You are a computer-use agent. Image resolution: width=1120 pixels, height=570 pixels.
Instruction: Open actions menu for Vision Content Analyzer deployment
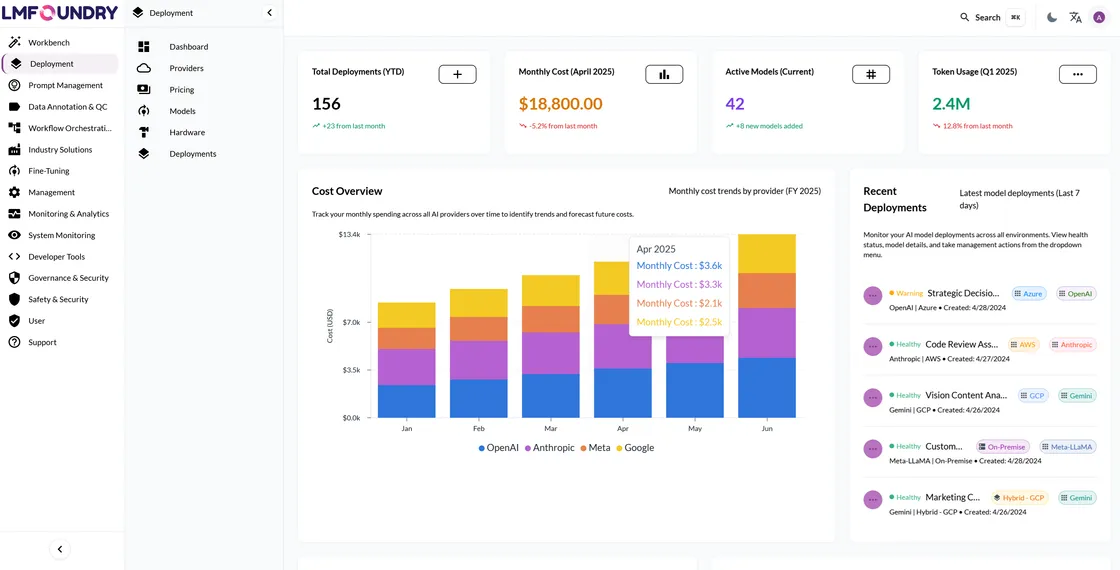point(873,398)
